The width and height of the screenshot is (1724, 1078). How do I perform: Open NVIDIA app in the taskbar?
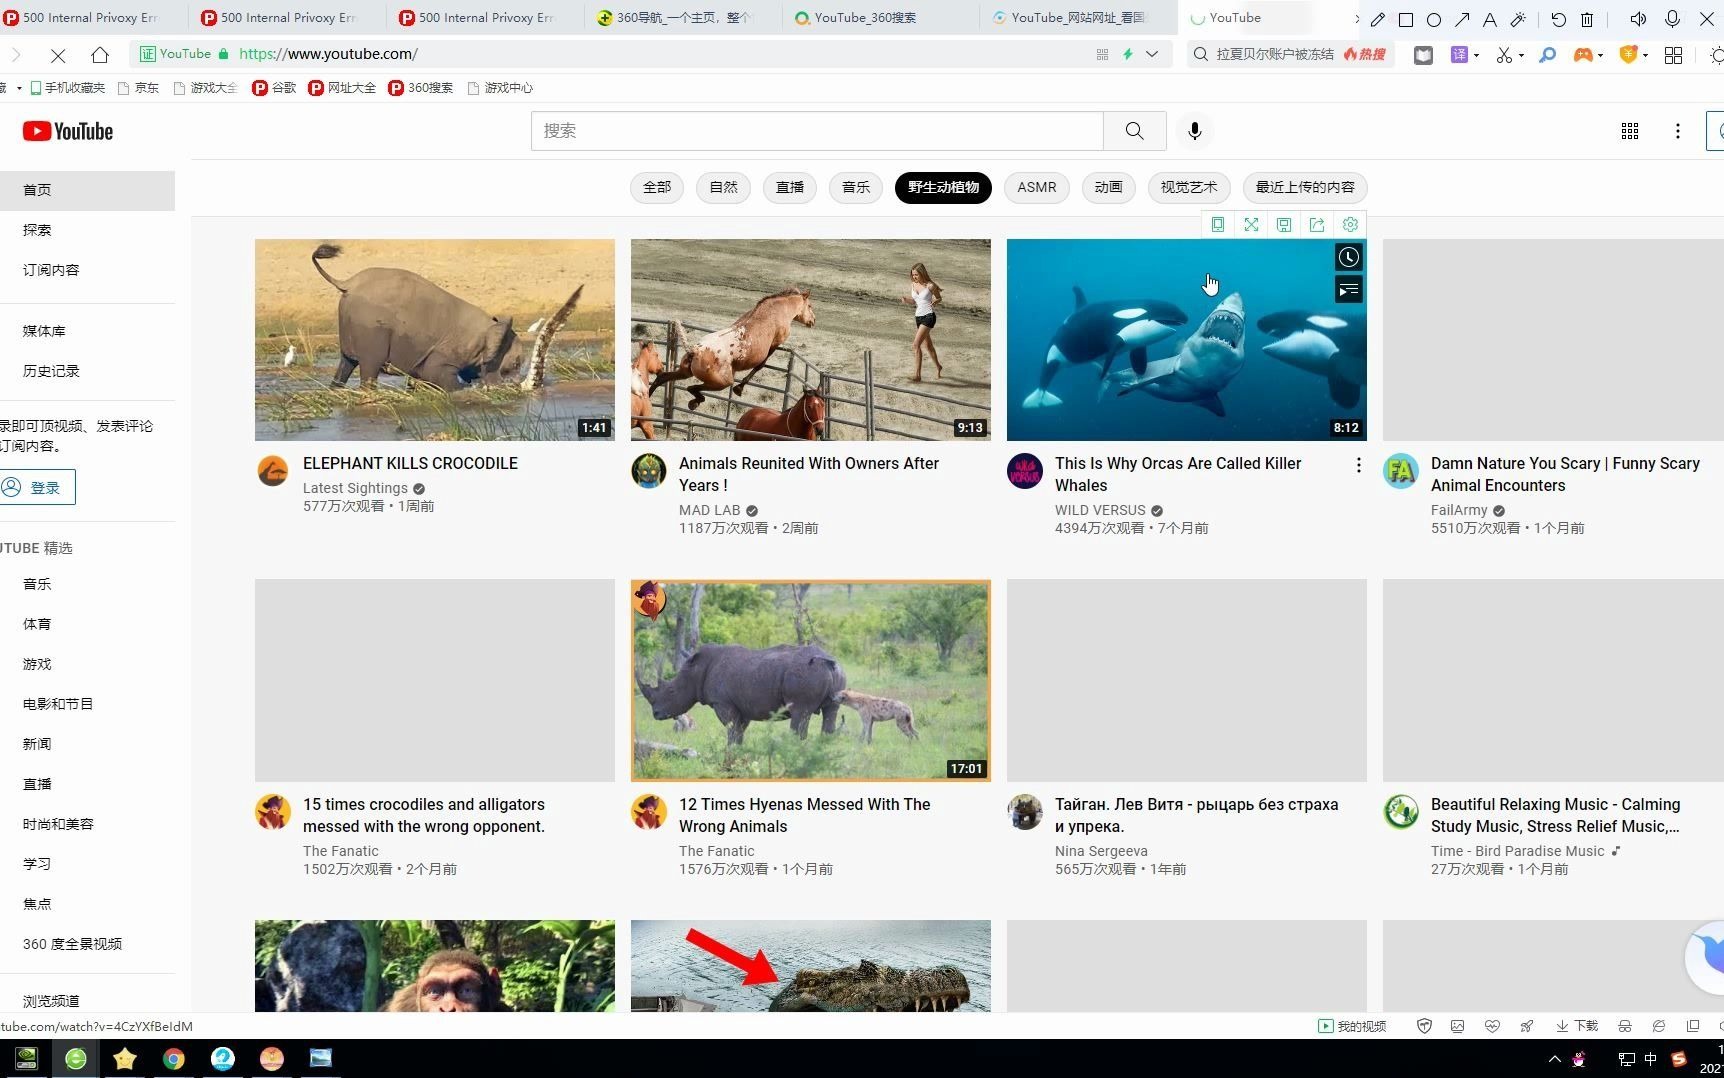26,1059
